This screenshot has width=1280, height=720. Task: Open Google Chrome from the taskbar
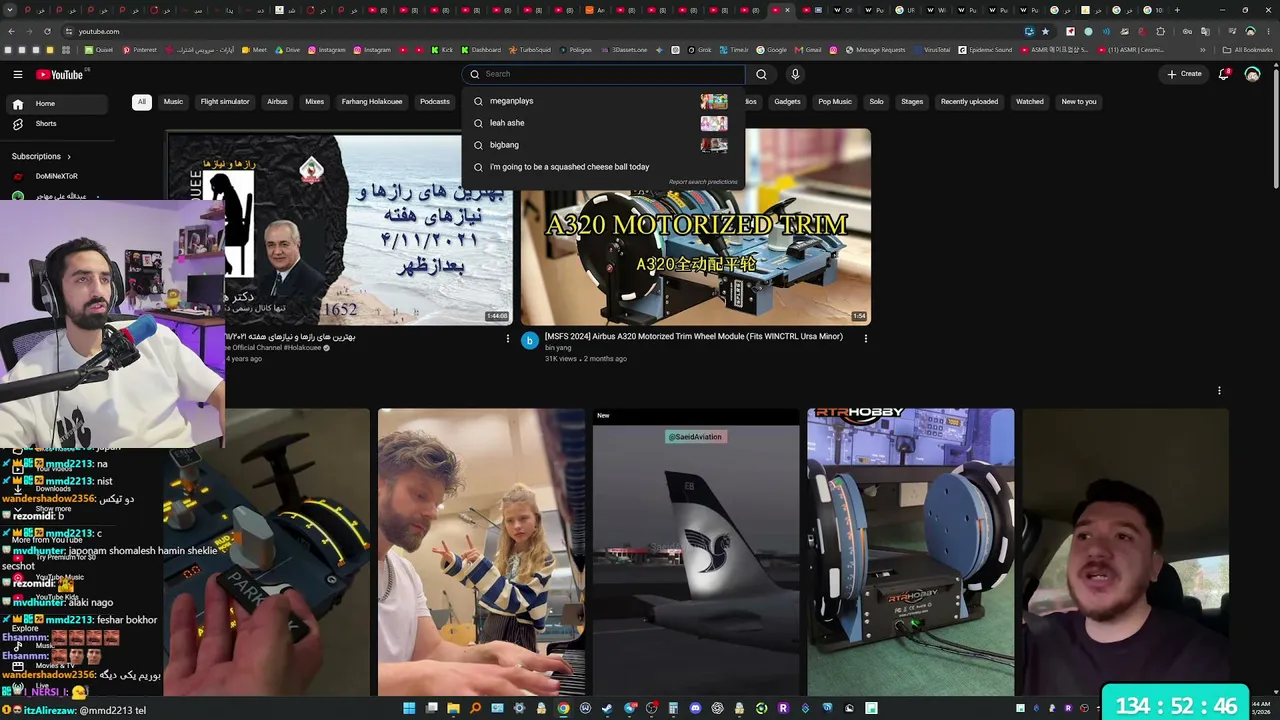point(563,708)
